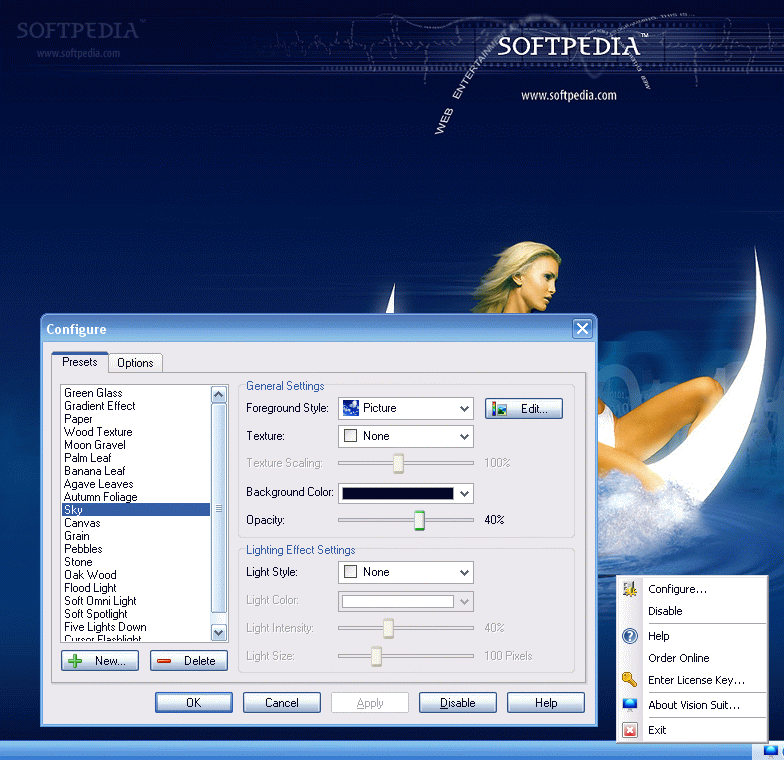Image resolution: width=784 pixels, height=760 pixels.
Task: Click the New... preset button
Action: click(100, 660)
